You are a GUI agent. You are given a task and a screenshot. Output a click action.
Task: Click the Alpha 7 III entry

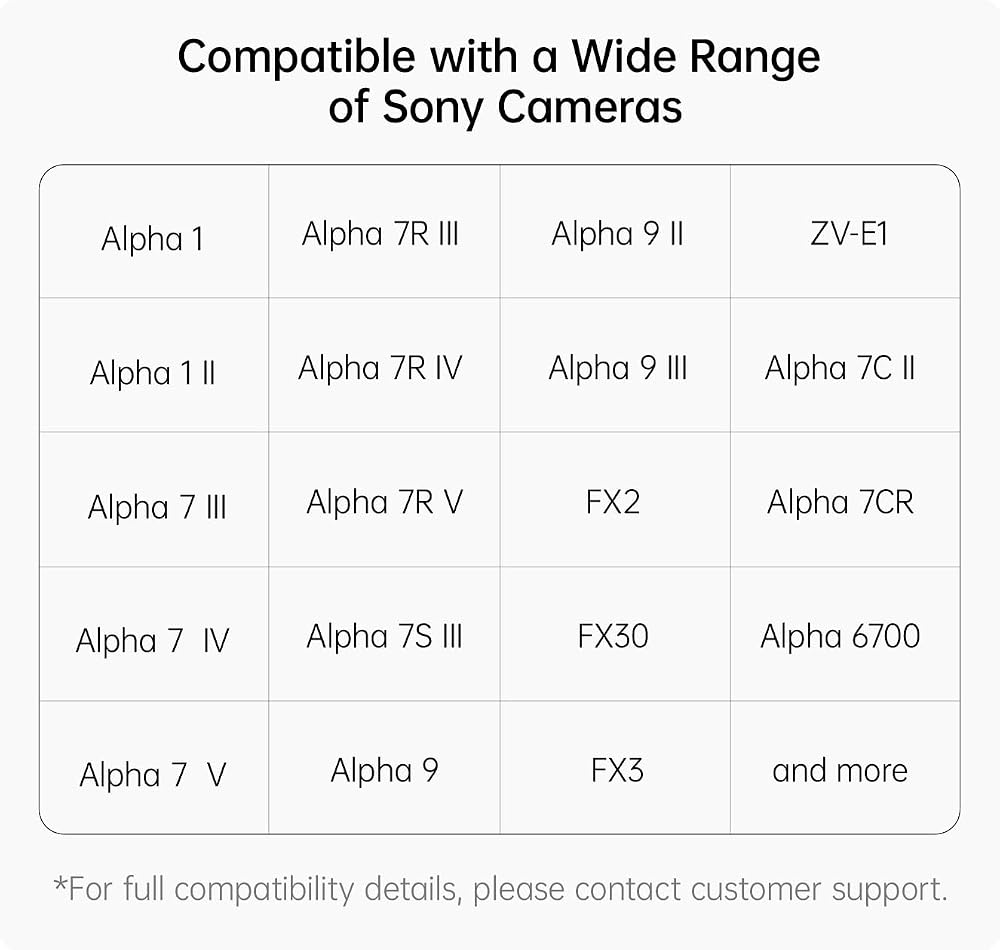(154, 500)
